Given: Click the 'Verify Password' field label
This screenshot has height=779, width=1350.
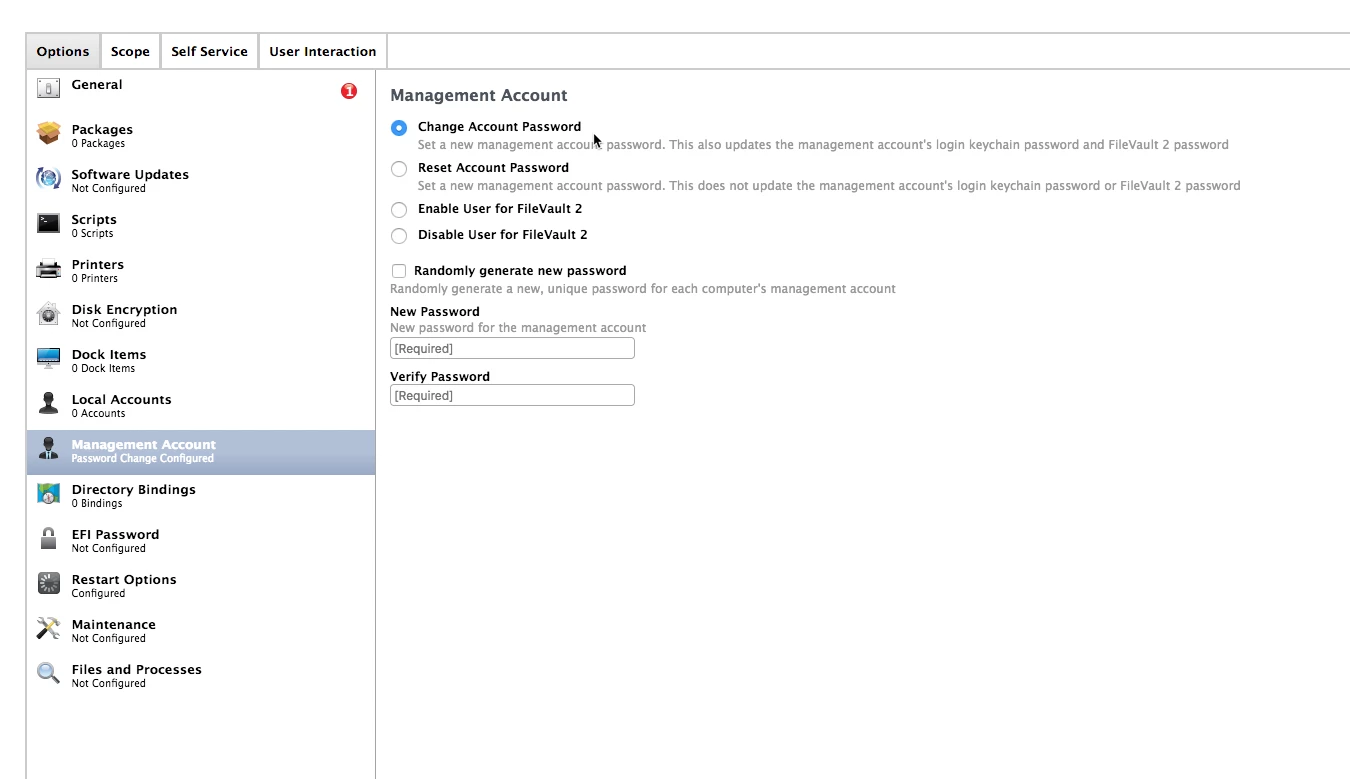Looking at the screenshot, I should click(440, 376).
